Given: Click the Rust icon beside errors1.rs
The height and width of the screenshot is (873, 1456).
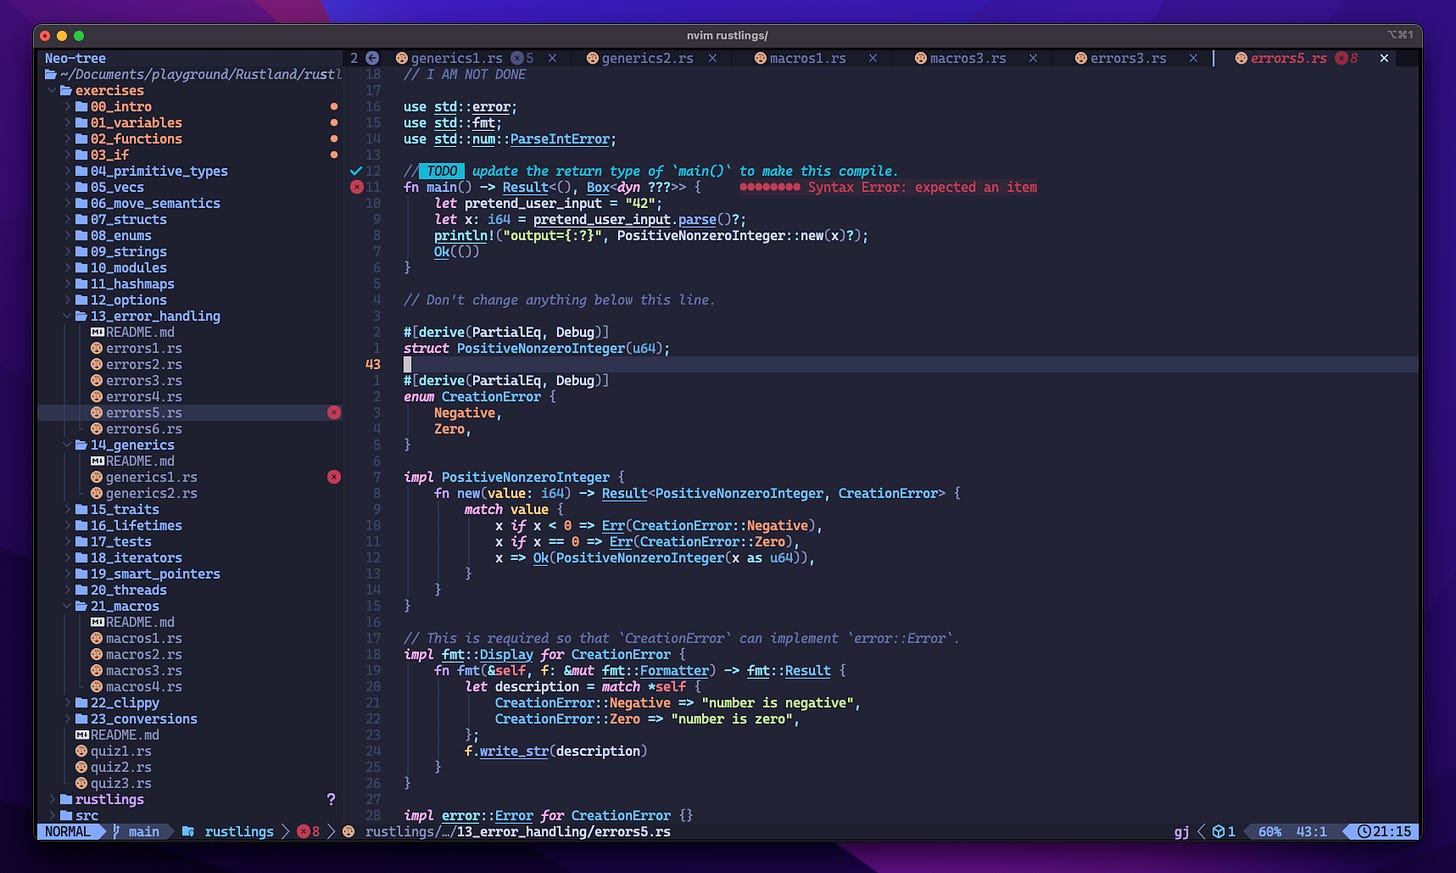Looking at the screenshot, I should [x=97, y=348].
